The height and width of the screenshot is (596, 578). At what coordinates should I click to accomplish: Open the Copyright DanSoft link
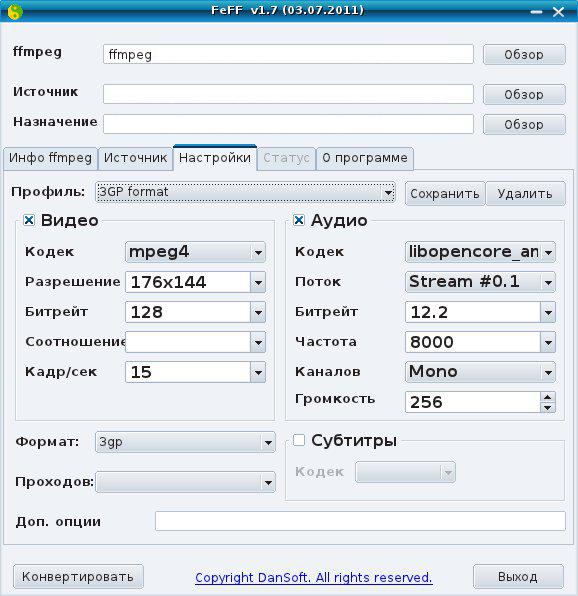point(314,577)
